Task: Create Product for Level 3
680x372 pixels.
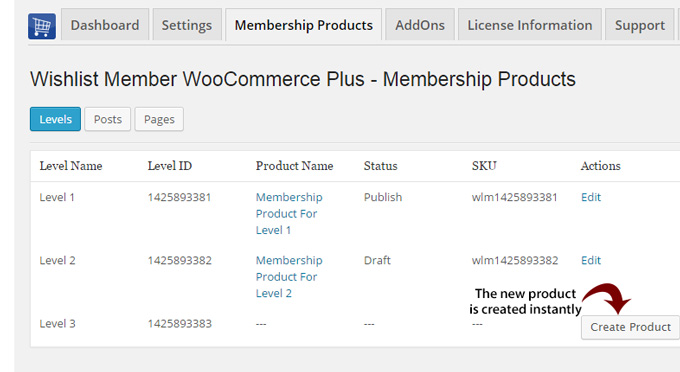Action: pos(631,327)
